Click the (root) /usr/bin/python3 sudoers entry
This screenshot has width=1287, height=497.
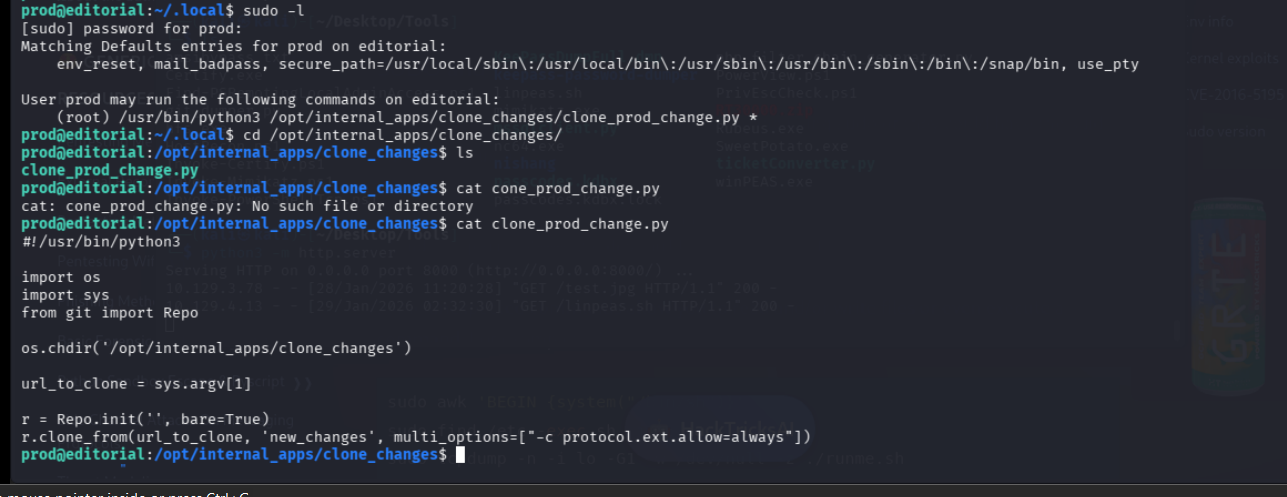tap(394, 117)
